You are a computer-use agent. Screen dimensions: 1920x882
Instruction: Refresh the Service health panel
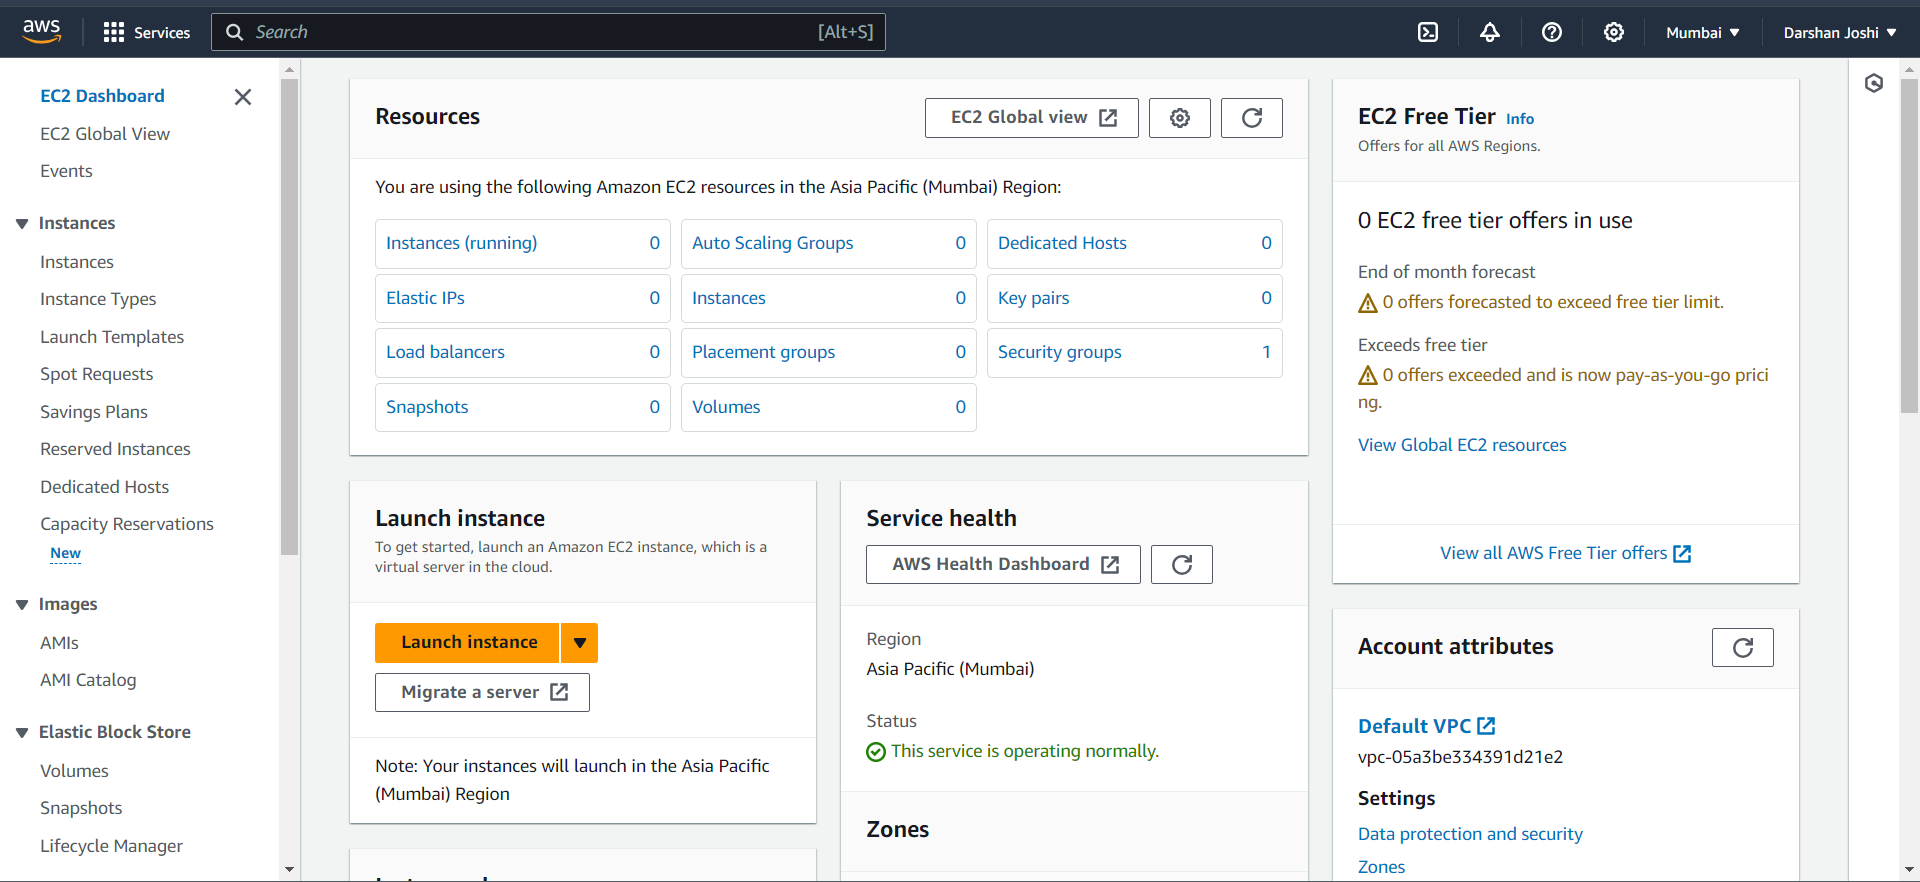click(x=1182, y=565)
